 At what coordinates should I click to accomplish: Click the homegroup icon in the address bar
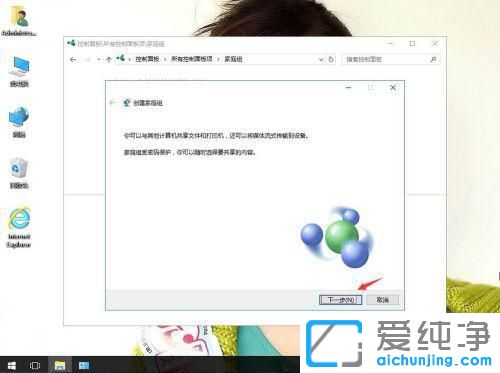[120, 59]
